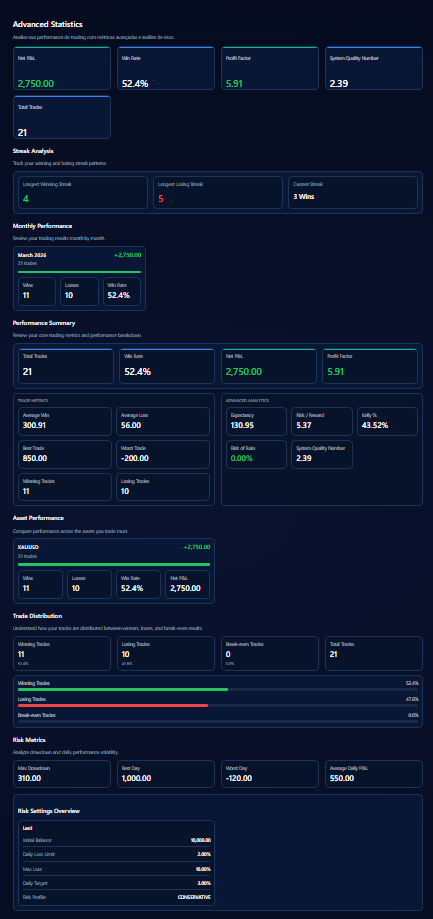Screen dimensions: 433x919
Task: Click Total Trades card in Performance Summary
Action: coord(66,366)
